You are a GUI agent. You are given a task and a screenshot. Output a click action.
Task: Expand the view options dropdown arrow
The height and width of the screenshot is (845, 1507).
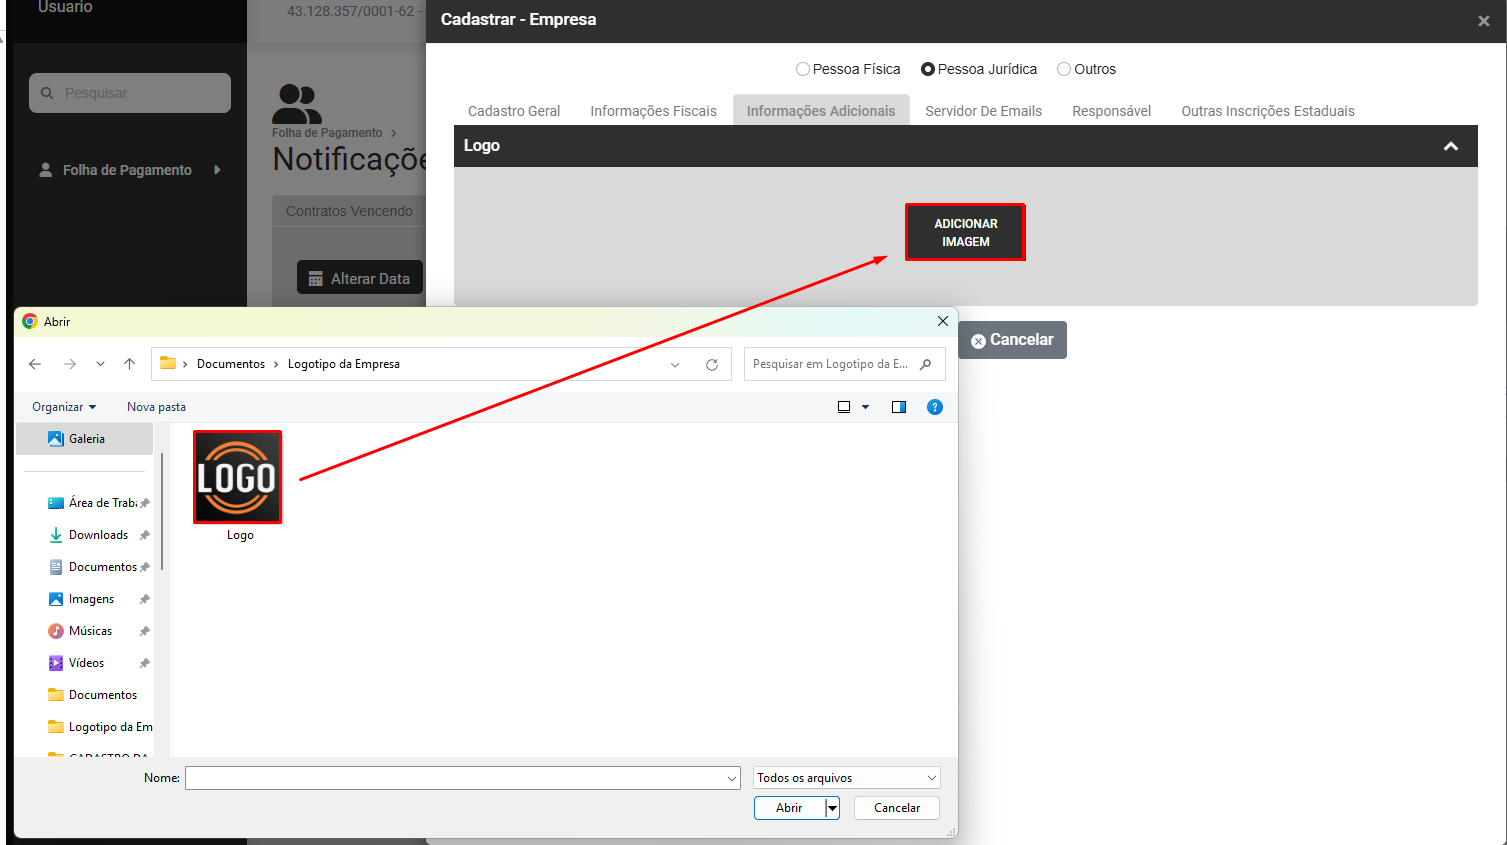point(866,407)
